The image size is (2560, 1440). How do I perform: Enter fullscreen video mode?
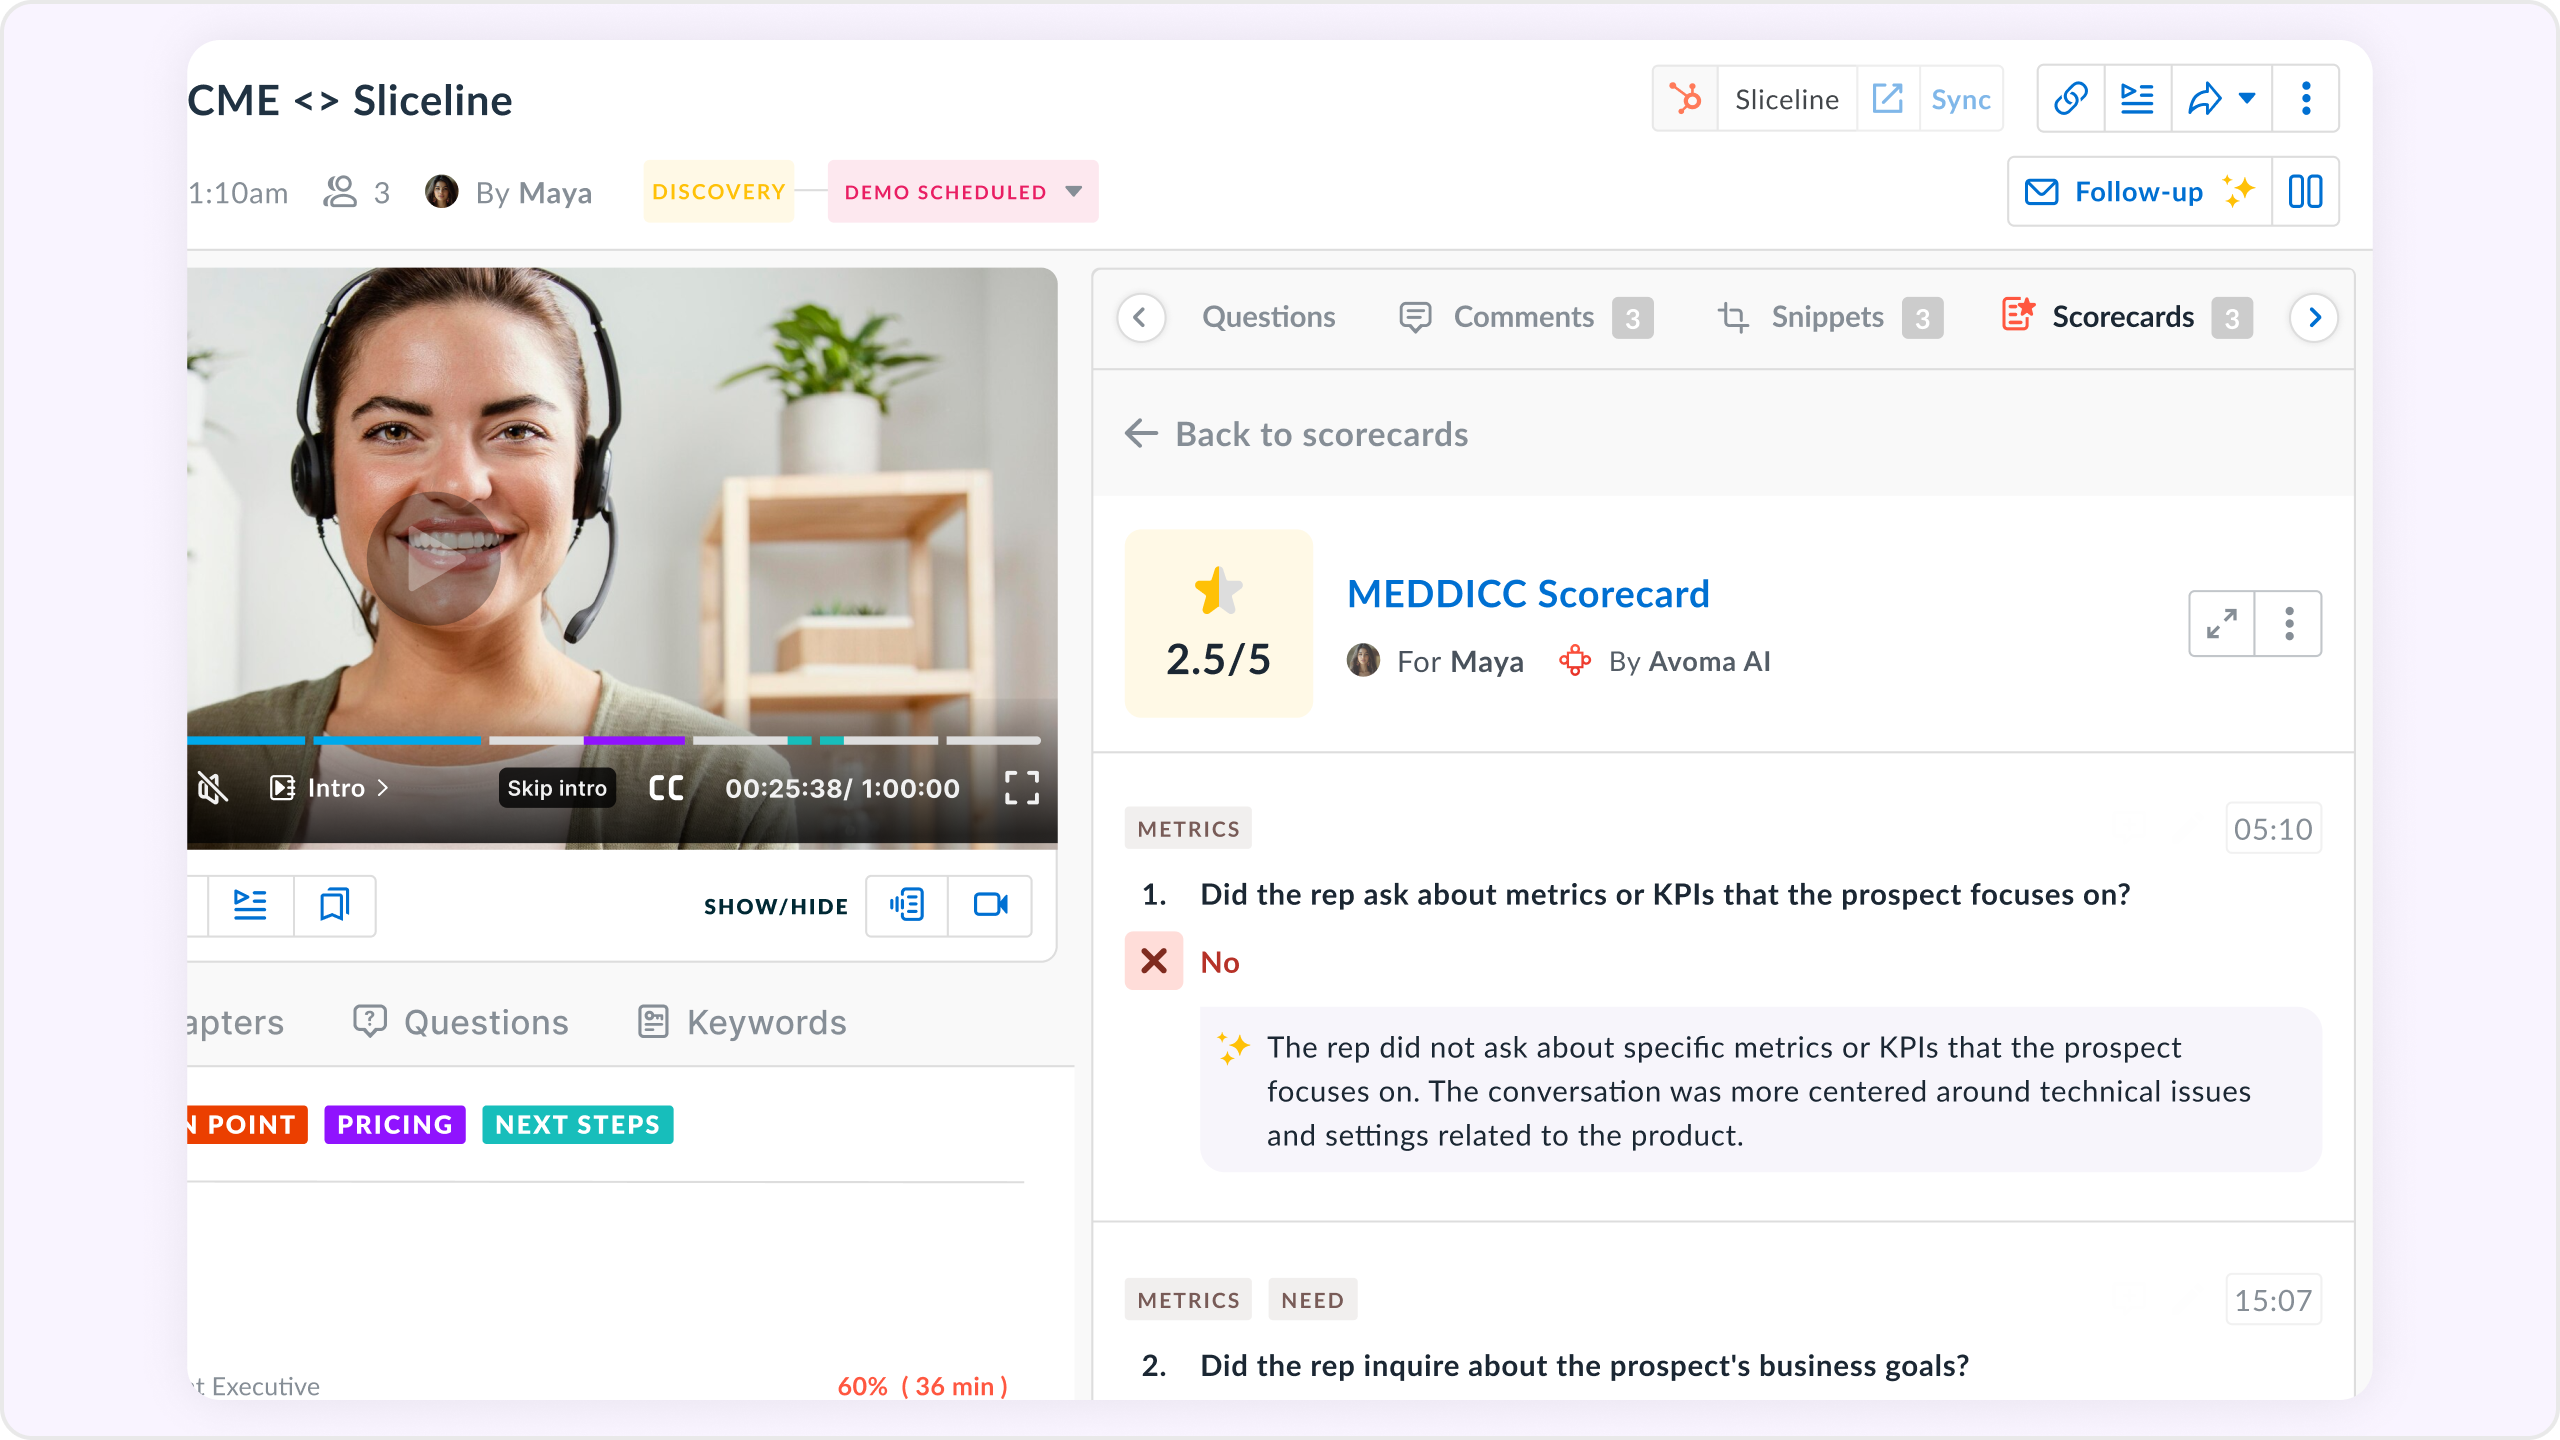[1021, 788]
